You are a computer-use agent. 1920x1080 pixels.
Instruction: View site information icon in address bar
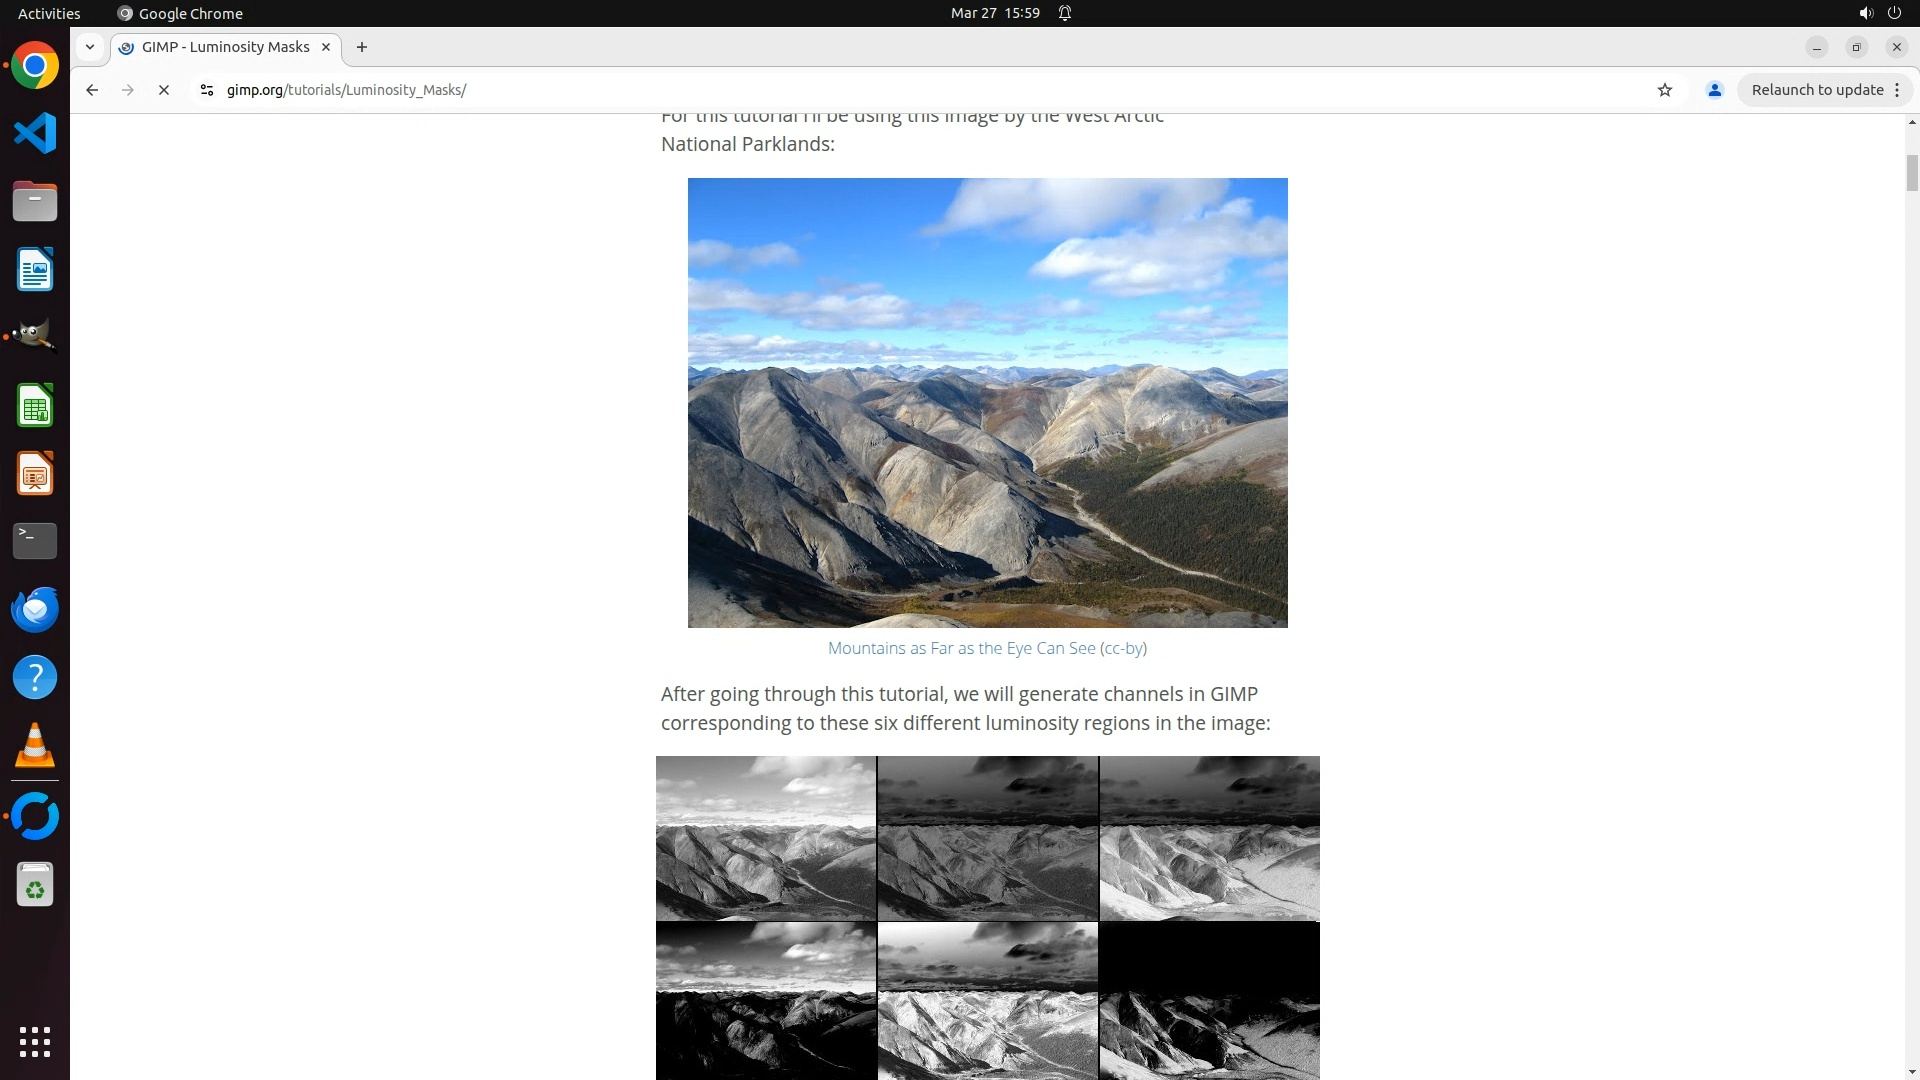pos(207,90)
